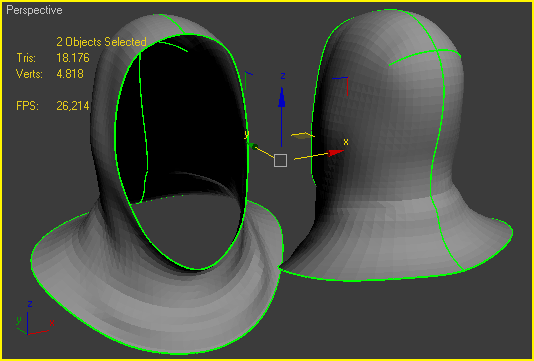The image size is (534, 361).
Task: Click the small pivot marker beside the left hood
Action: coord(248,80)
